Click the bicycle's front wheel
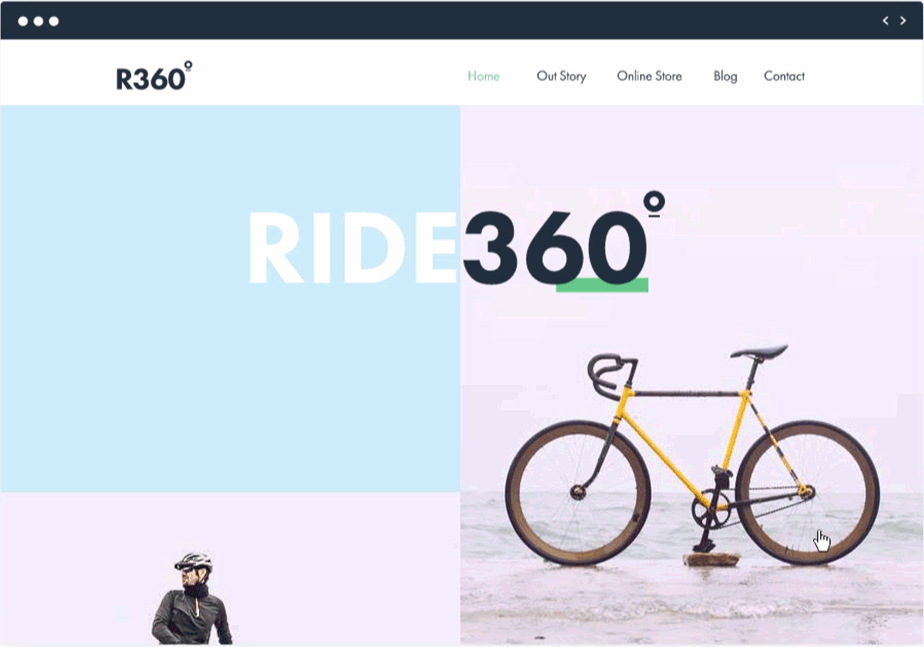 [x=578, y=493]
